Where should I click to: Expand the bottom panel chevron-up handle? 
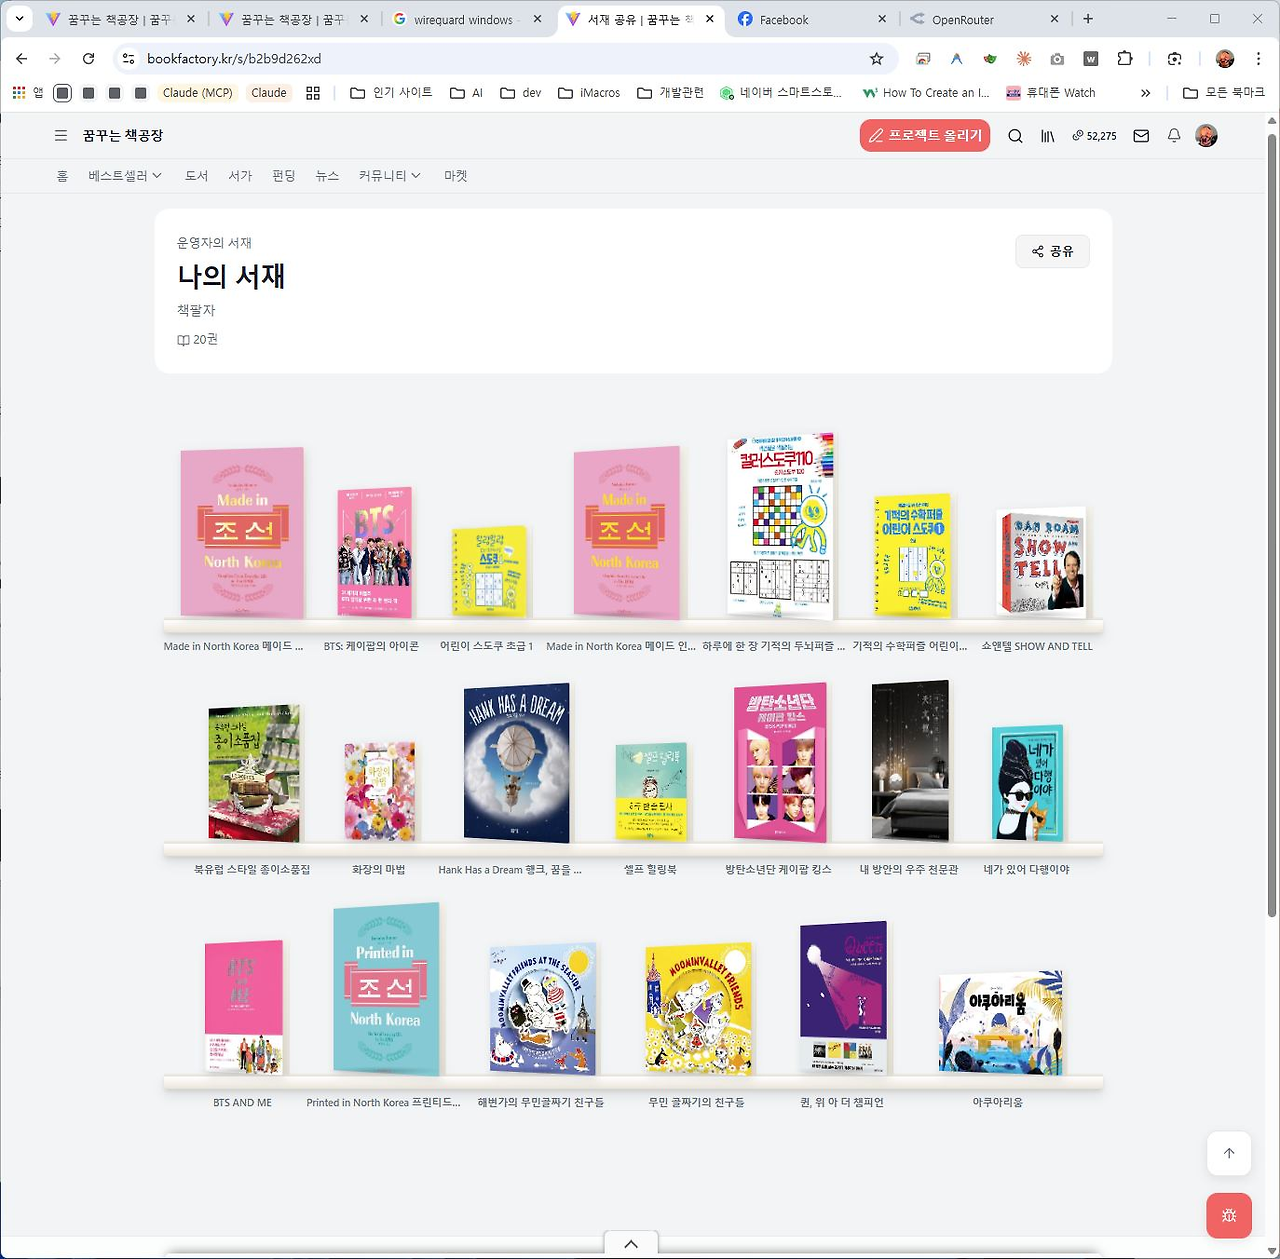631,1244
